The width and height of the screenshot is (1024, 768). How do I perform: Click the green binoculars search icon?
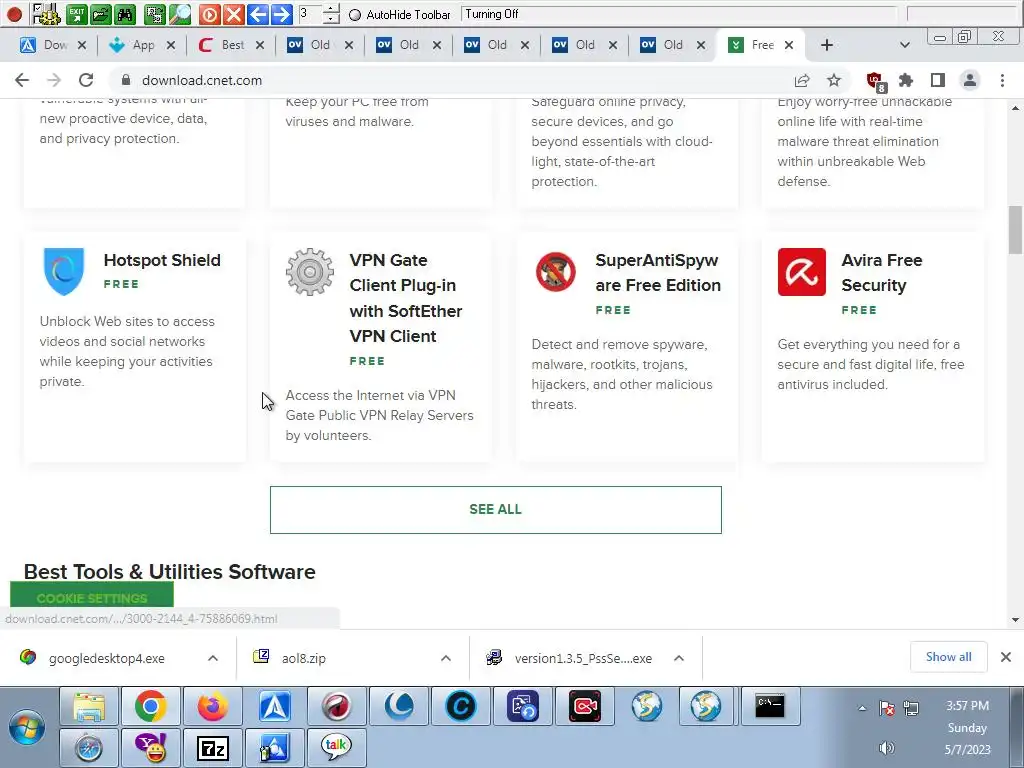pyautogui.click(x=125, y=14)
